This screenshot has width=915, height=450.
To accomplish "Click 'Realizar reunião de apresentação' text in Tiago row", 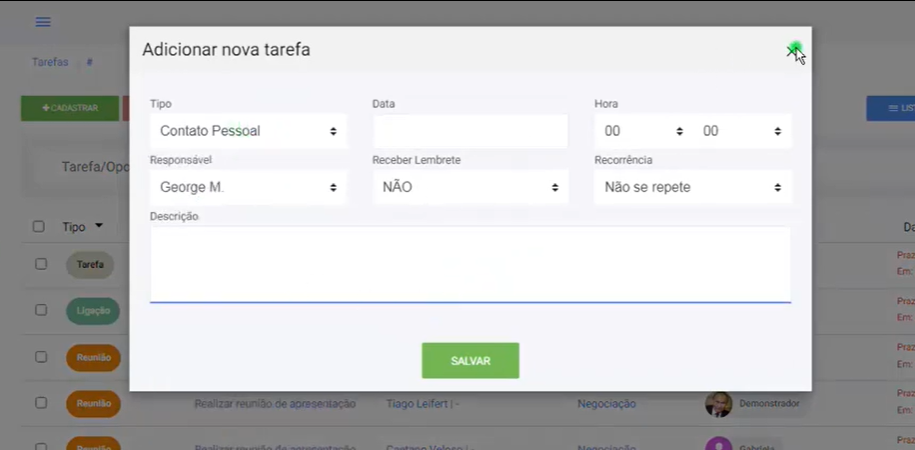I will [275, 404].
